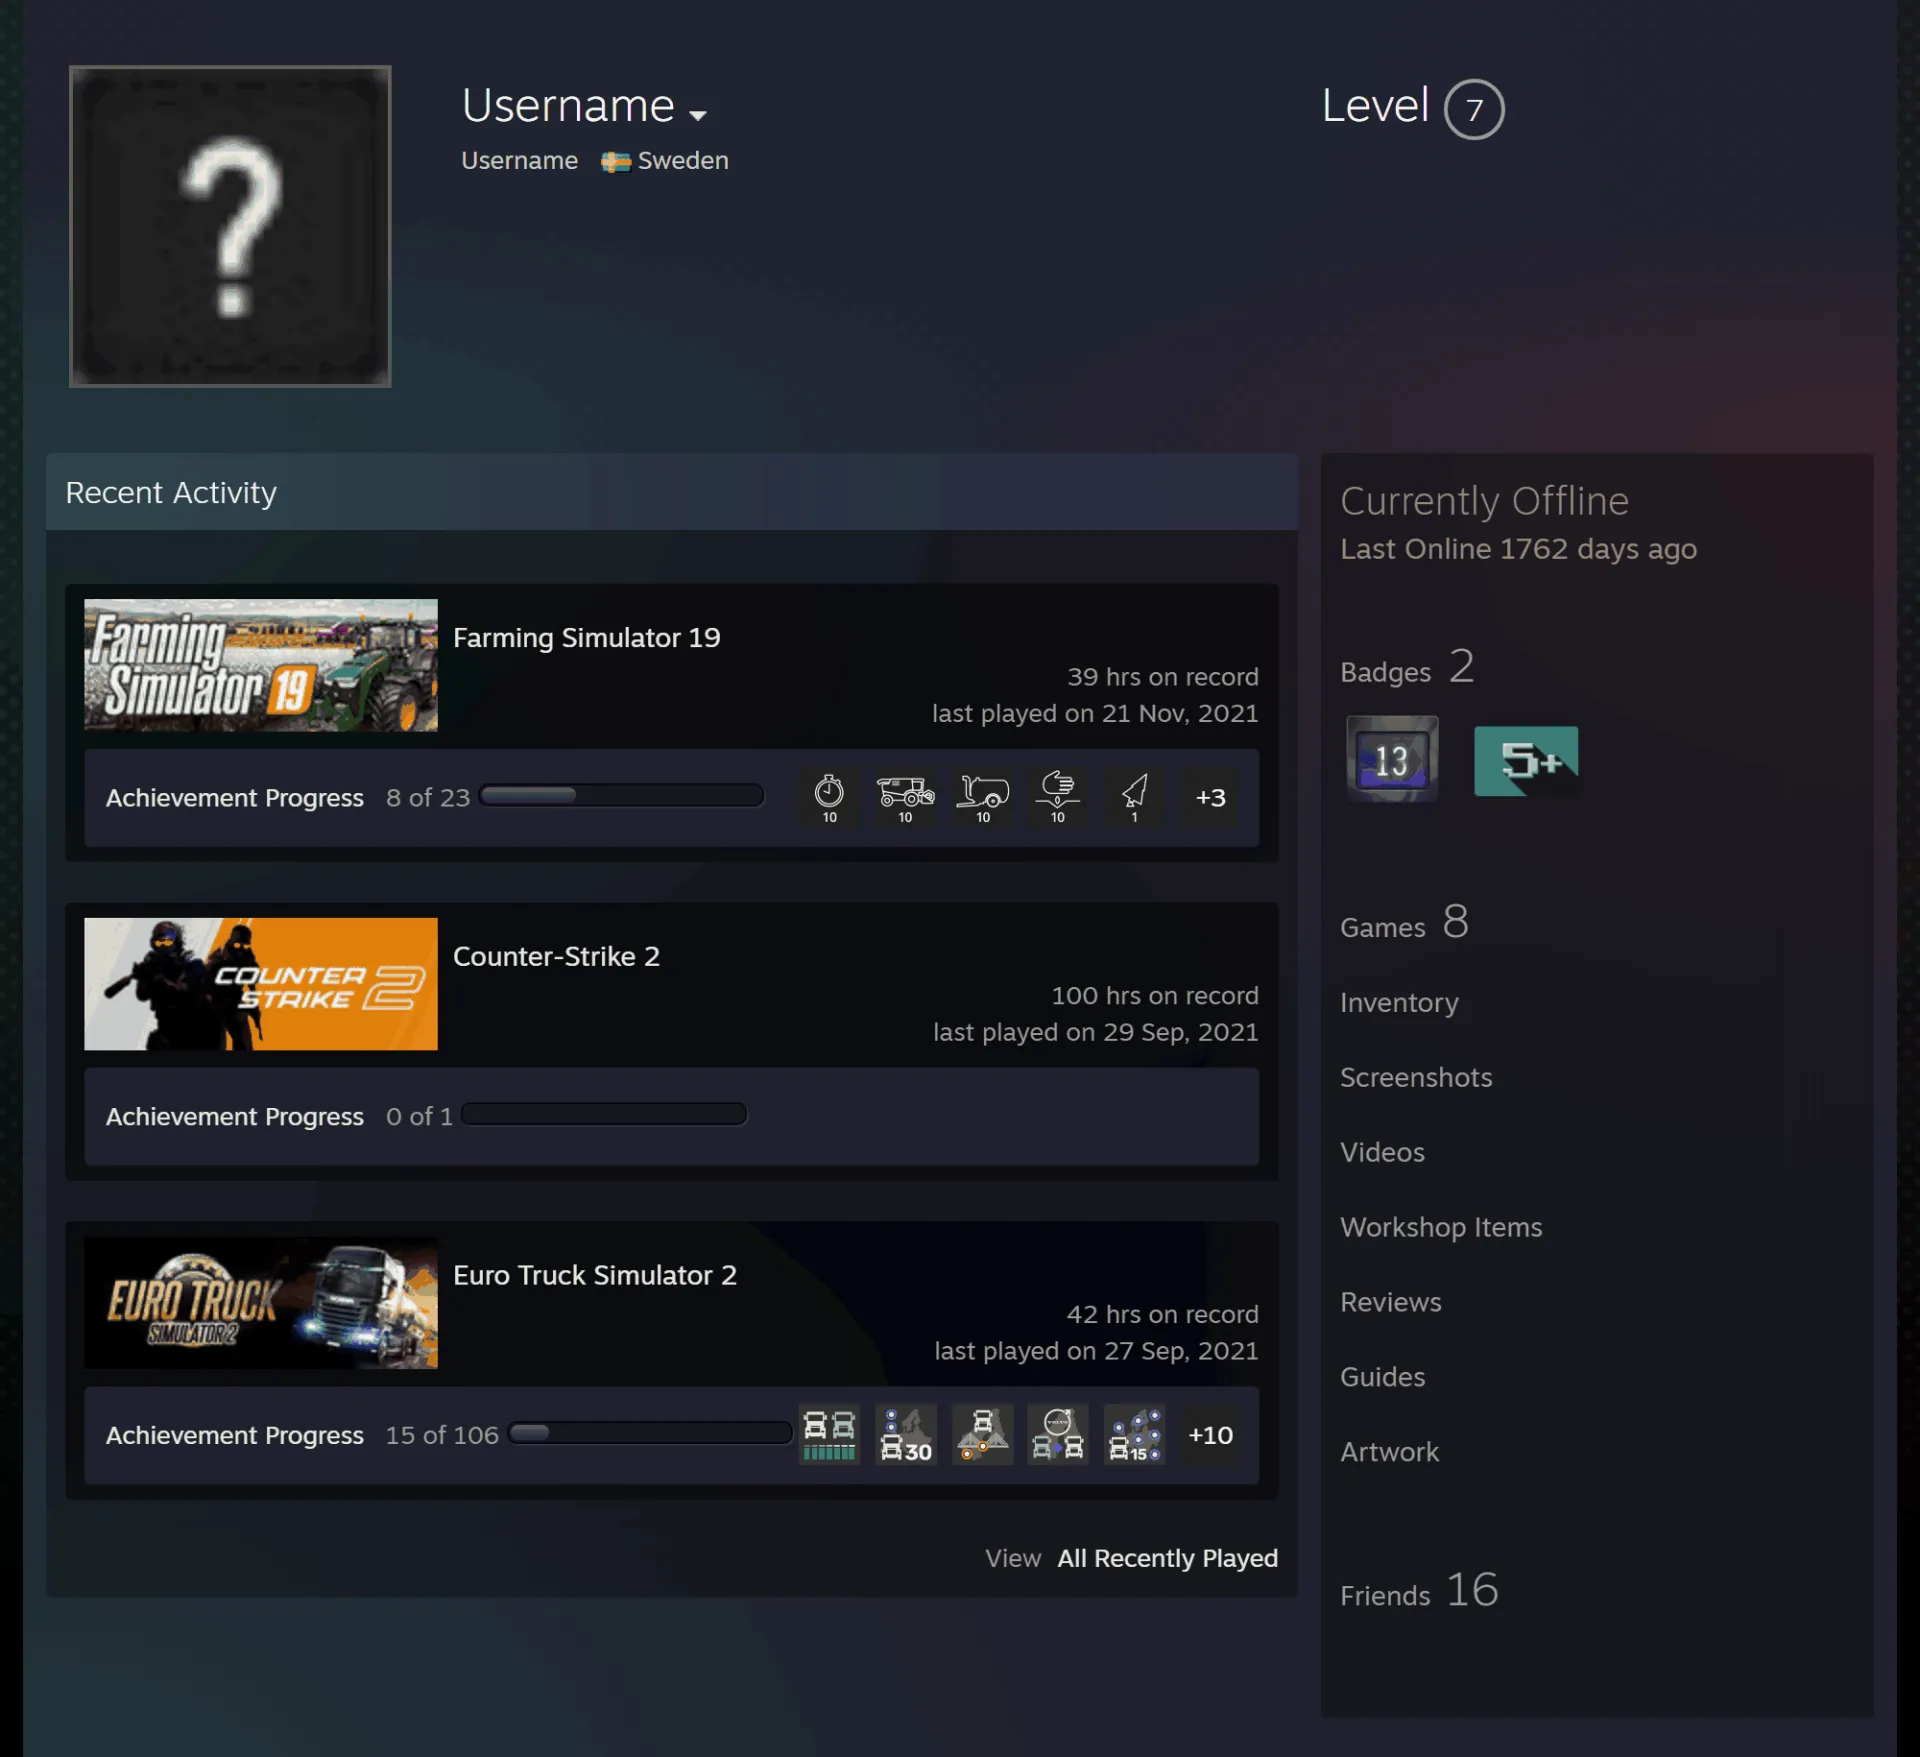The height and width of the screenshot is (1757, 1920).
Task: Click the Volvo trucks achievement icon in Euro Truck Simulator 2
Action: click(x=1058, y=1435)
